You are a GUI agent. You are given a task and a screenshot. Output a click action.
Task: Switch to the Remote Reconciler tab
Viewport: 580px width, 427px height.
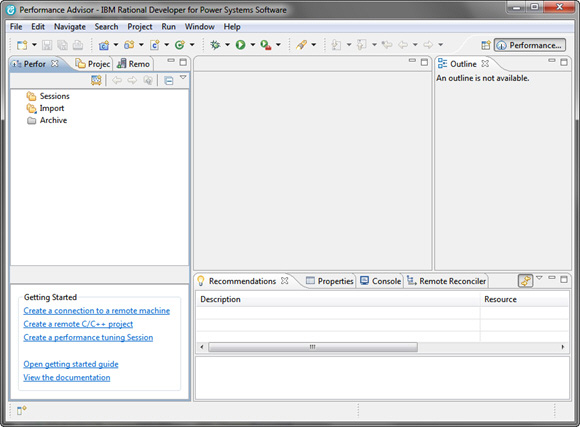click(x=446, y=281)
